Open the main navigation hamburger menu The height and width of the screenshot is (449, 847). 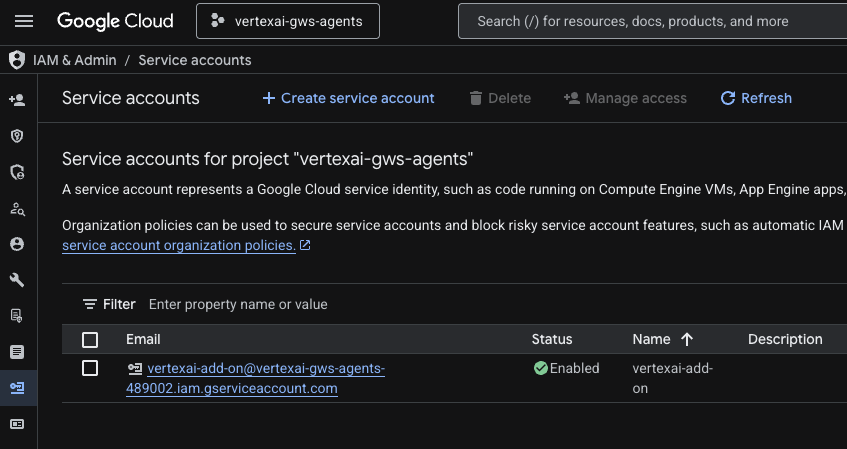(x=25, y=21)
